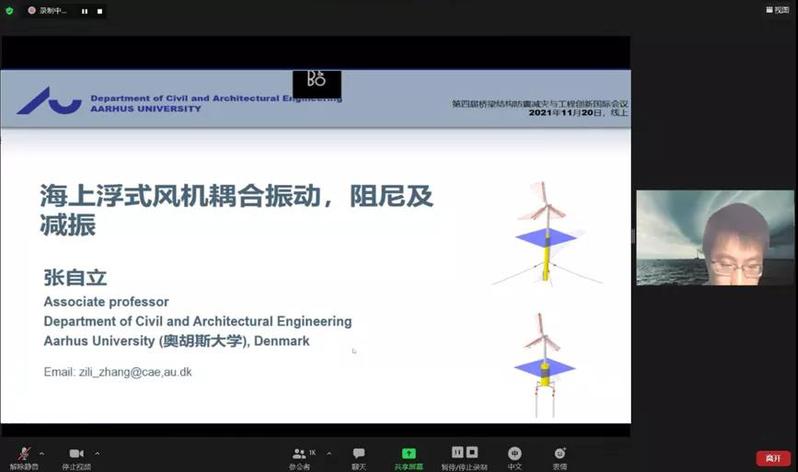
Task: Open the Reactions emoji menu
Action: 560,455
